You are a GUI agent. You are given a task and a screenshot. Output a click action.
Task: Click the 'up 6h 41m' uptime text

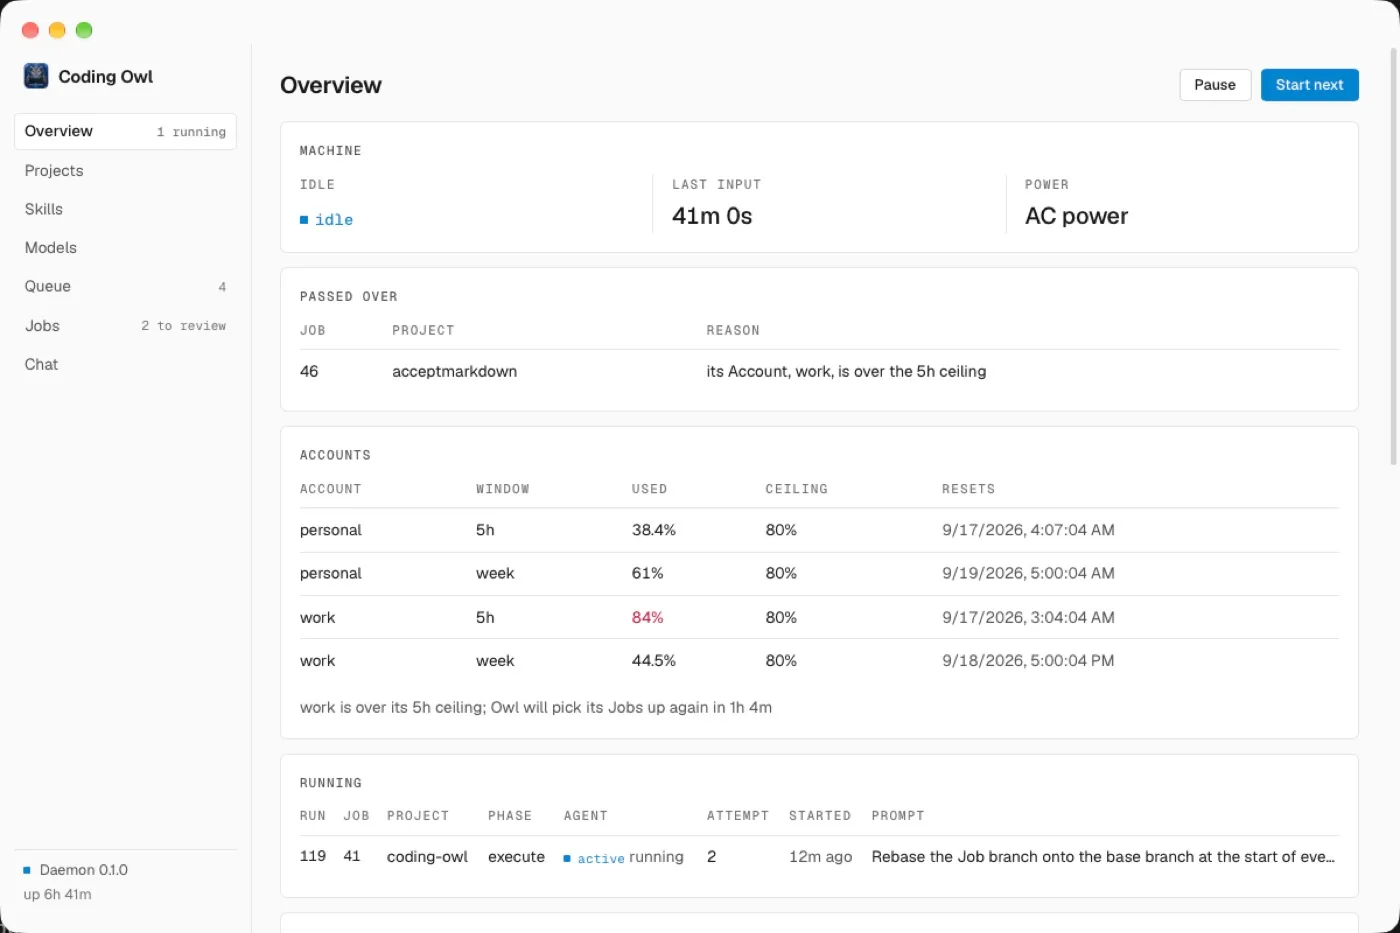58,894
